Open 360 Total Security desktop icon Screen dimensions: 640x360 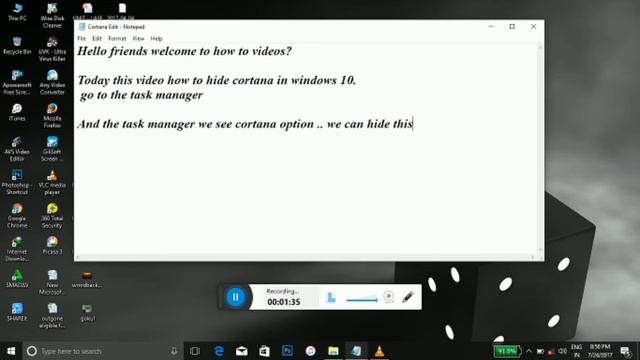coord(52,216)
